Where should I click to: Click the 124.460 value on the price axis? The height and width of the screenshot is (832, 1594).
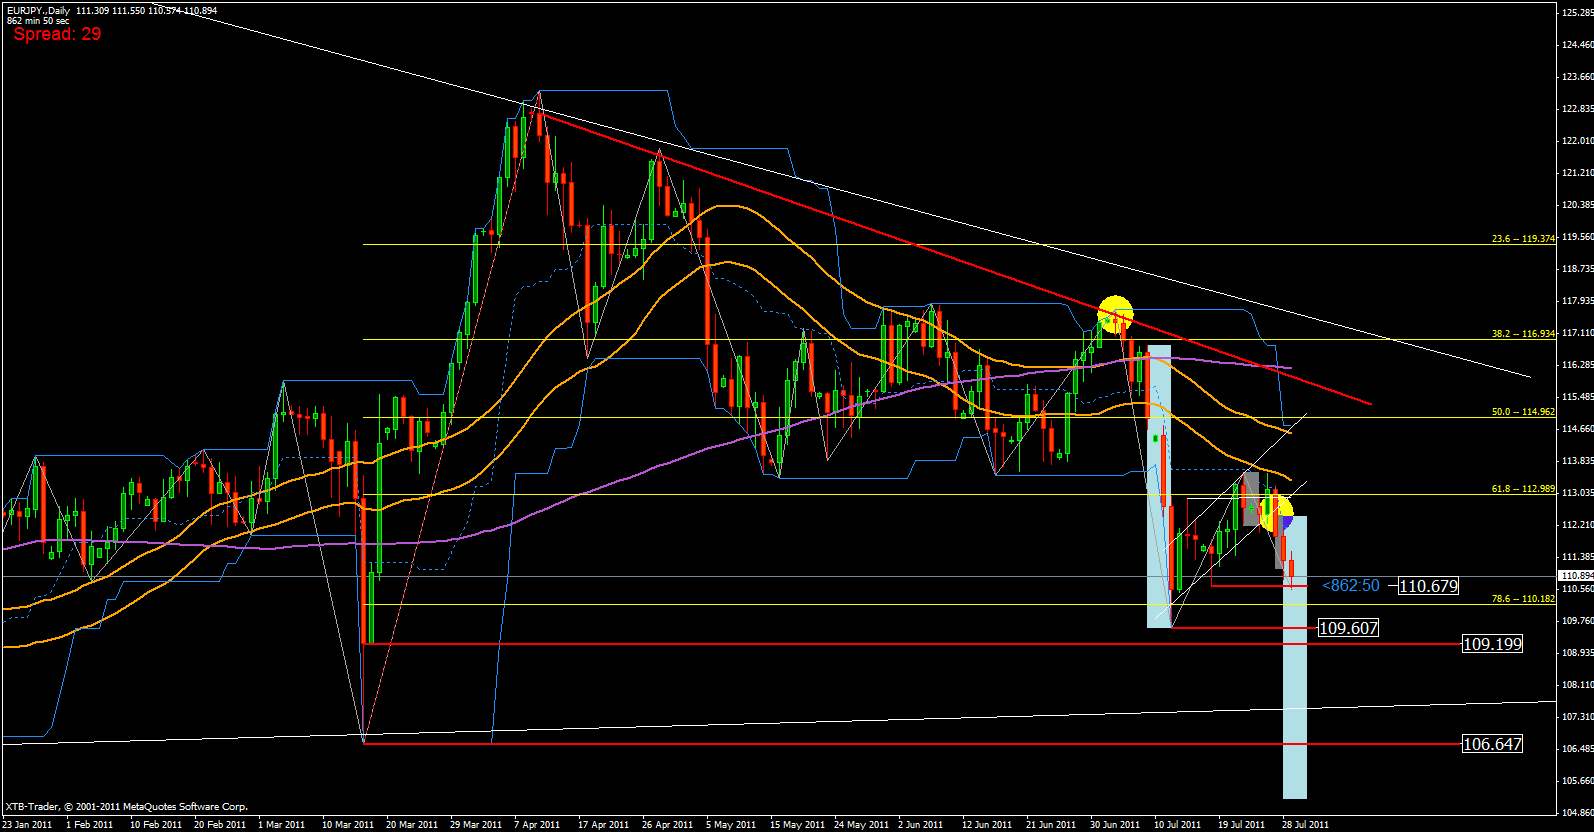pyautogui.click(x=1577, y=45)
